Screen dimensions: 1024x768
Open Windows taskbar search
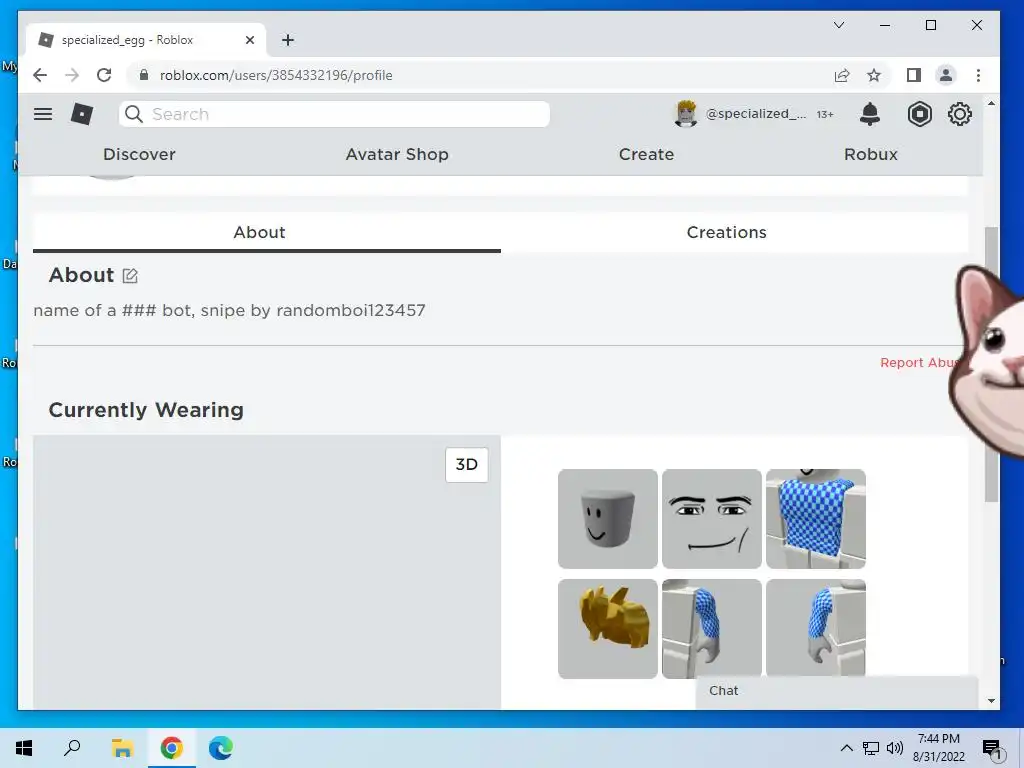click(72, 748)
